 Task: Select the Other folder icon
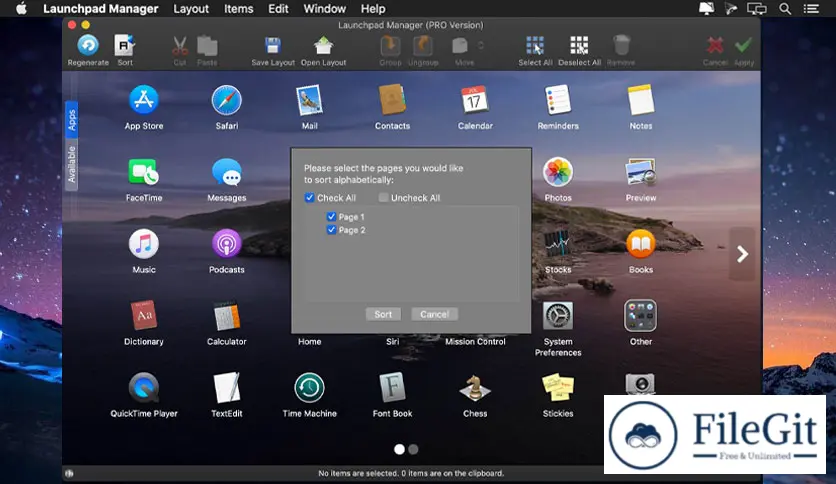click(640, 316)
